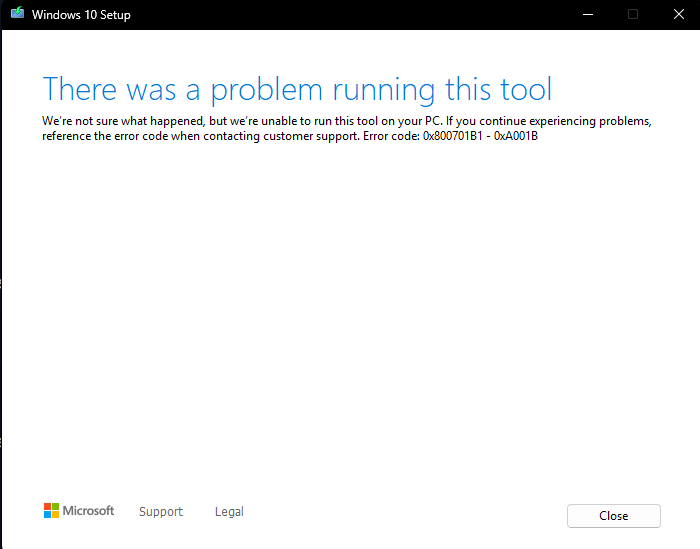Click the "Windows 10 Setup" title text
This screenshot has height=549, width=700.
(81, 15)
